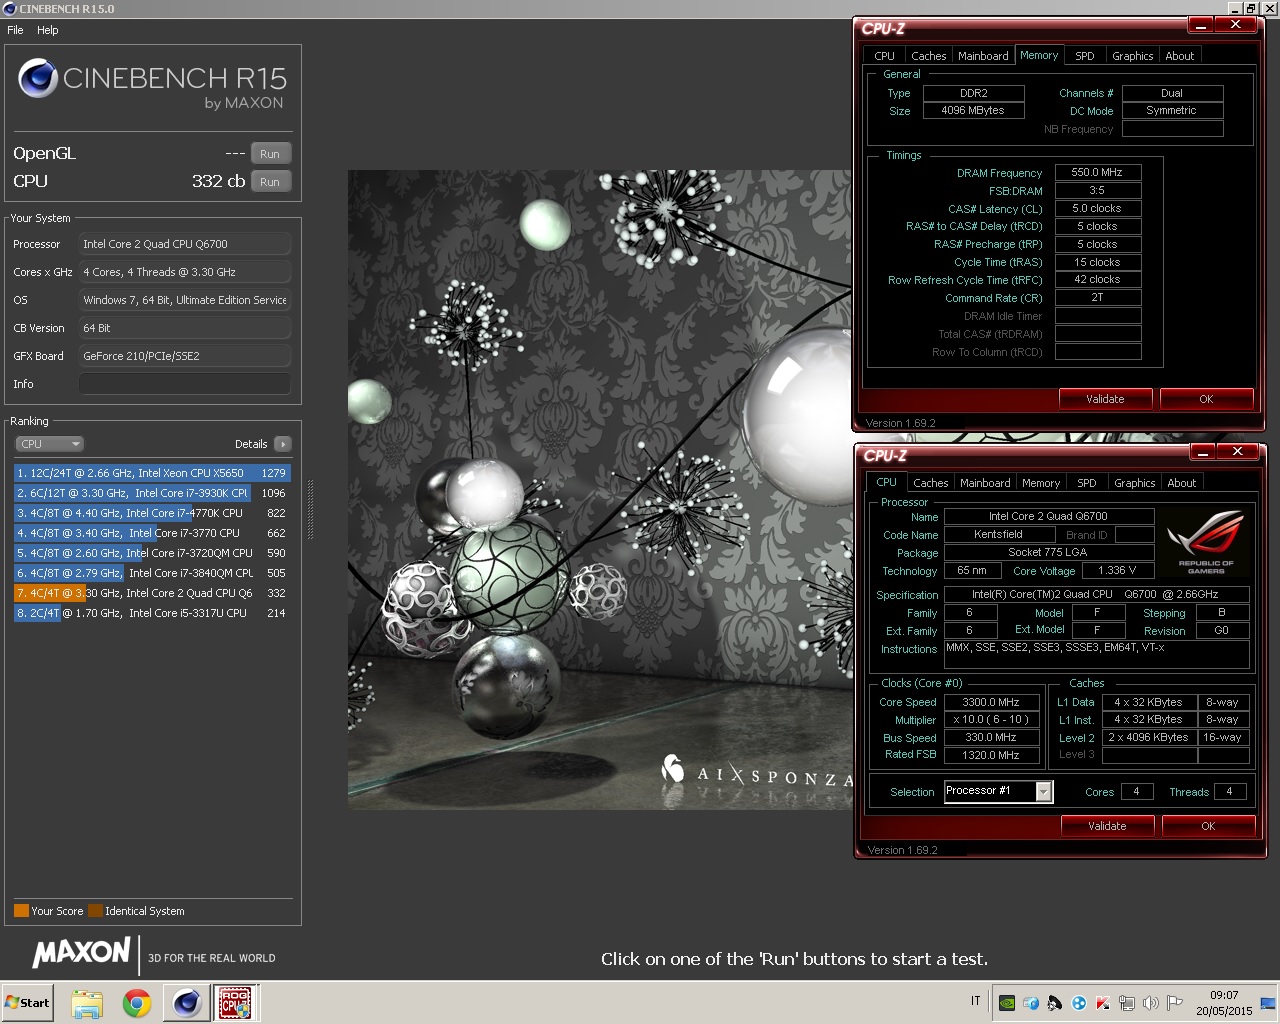The image size is (1280, 1024).
Task: Click the Core Voltage 1.336 V value
Action: [1117, 570]
